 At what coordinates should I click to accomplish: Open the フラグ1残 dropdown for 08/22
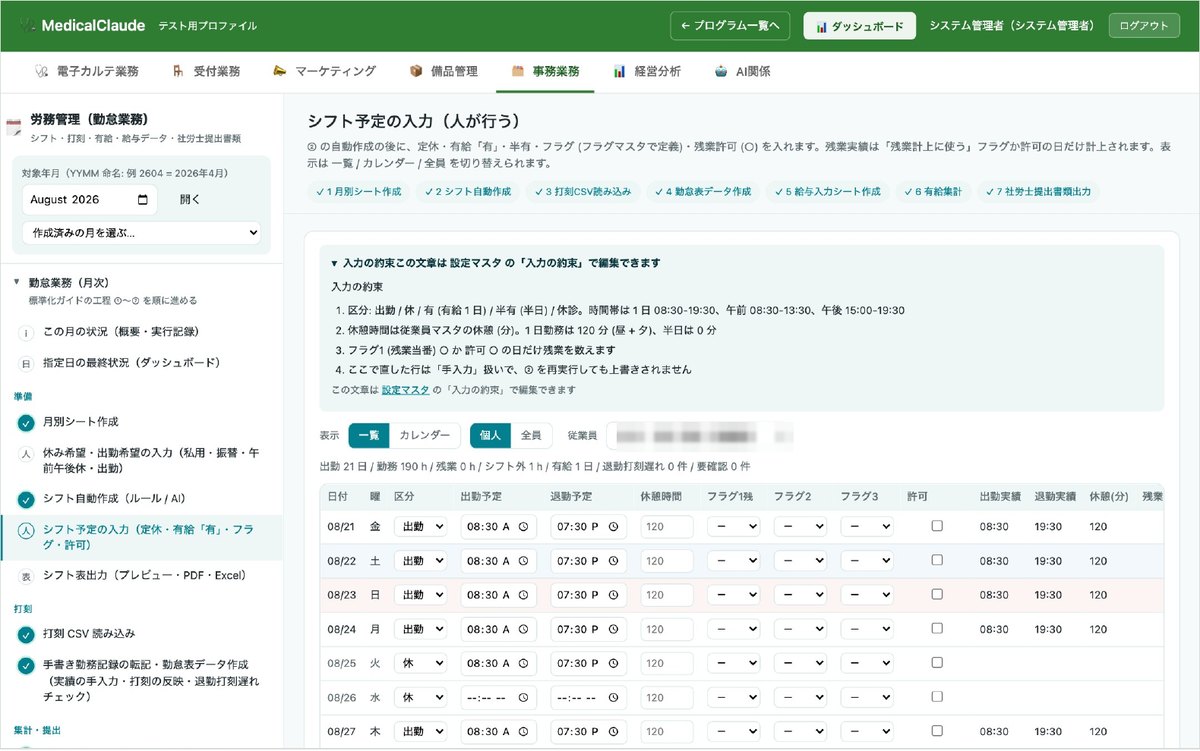pos(733,561)
